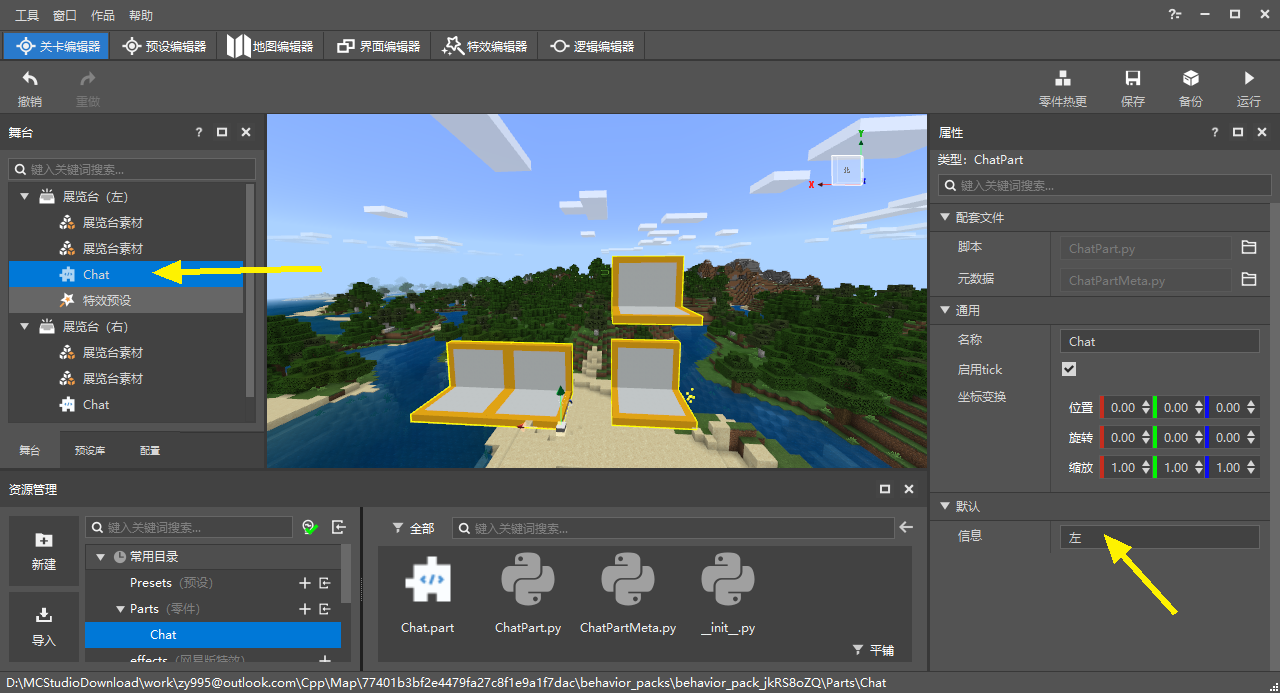
Task: Click the green-check icon beside resource search
Action: (310, 527)
